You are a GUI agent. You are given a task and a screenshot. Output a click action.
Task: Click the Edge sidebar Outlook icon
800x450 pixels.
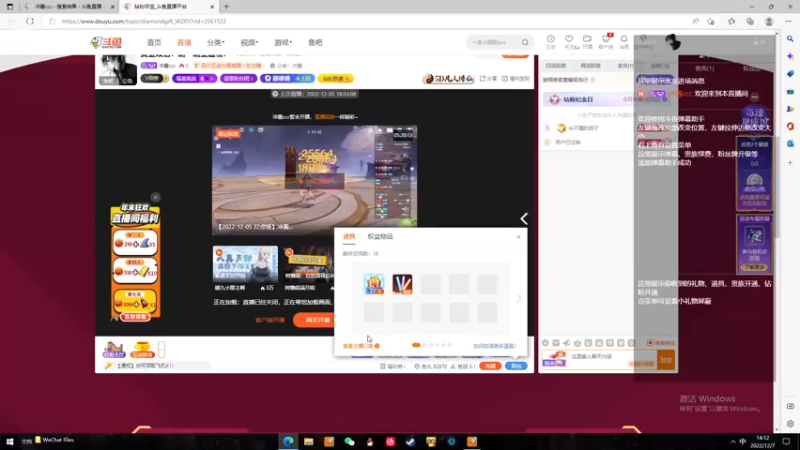pos(790,144)
